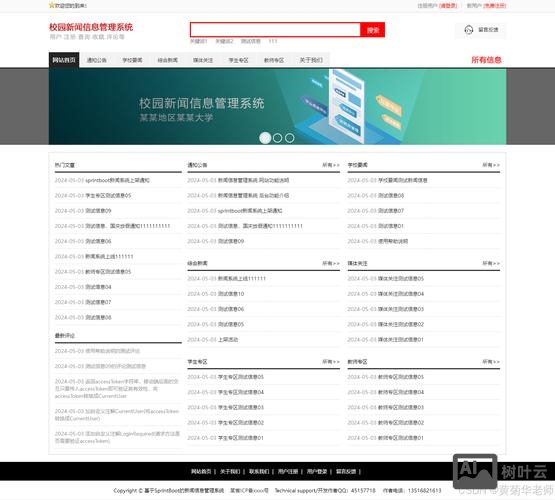Screen dimensions: 555x500
Task: Click the red 所有信息 link
Action: click(x=486, y=60)
